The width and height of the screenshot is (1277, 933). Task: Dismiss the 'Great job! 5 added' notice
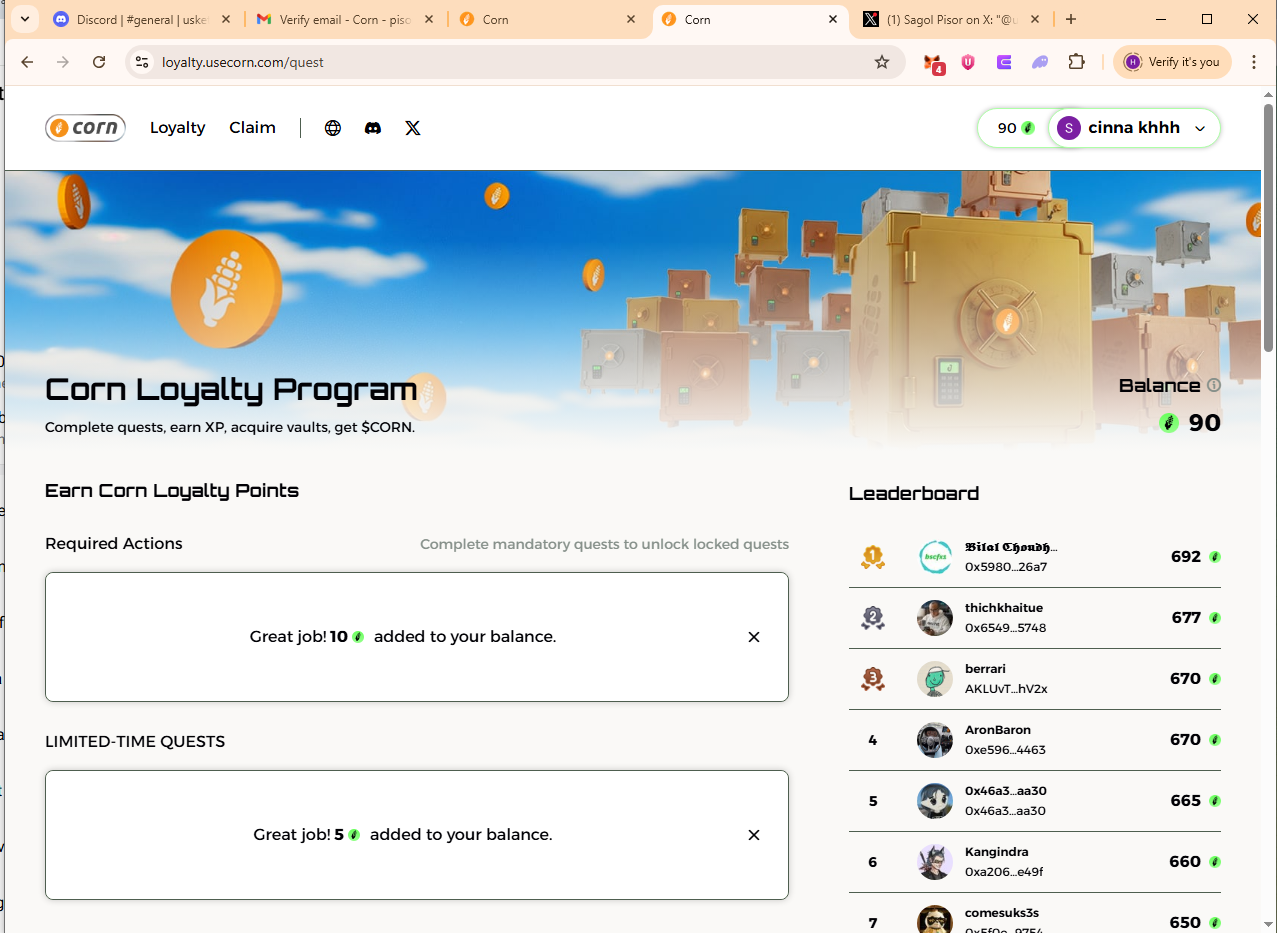coord(754,835)
